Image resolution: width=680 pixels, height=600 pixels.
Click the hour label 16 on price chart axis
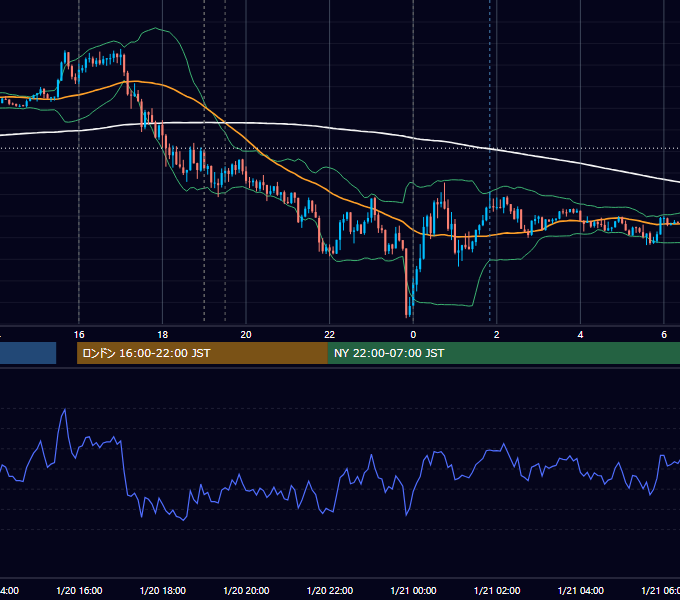(79, 335)
